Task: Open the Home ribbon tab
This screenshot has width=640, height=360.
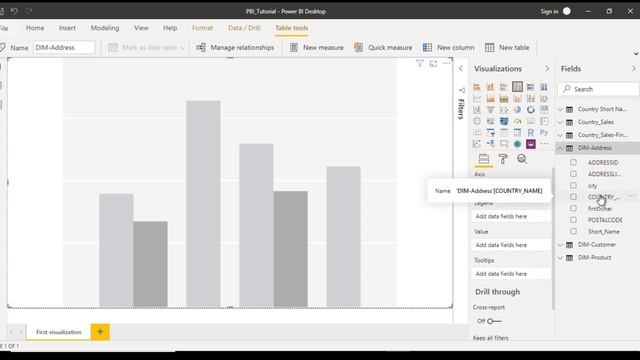Action: coord(35,28)
